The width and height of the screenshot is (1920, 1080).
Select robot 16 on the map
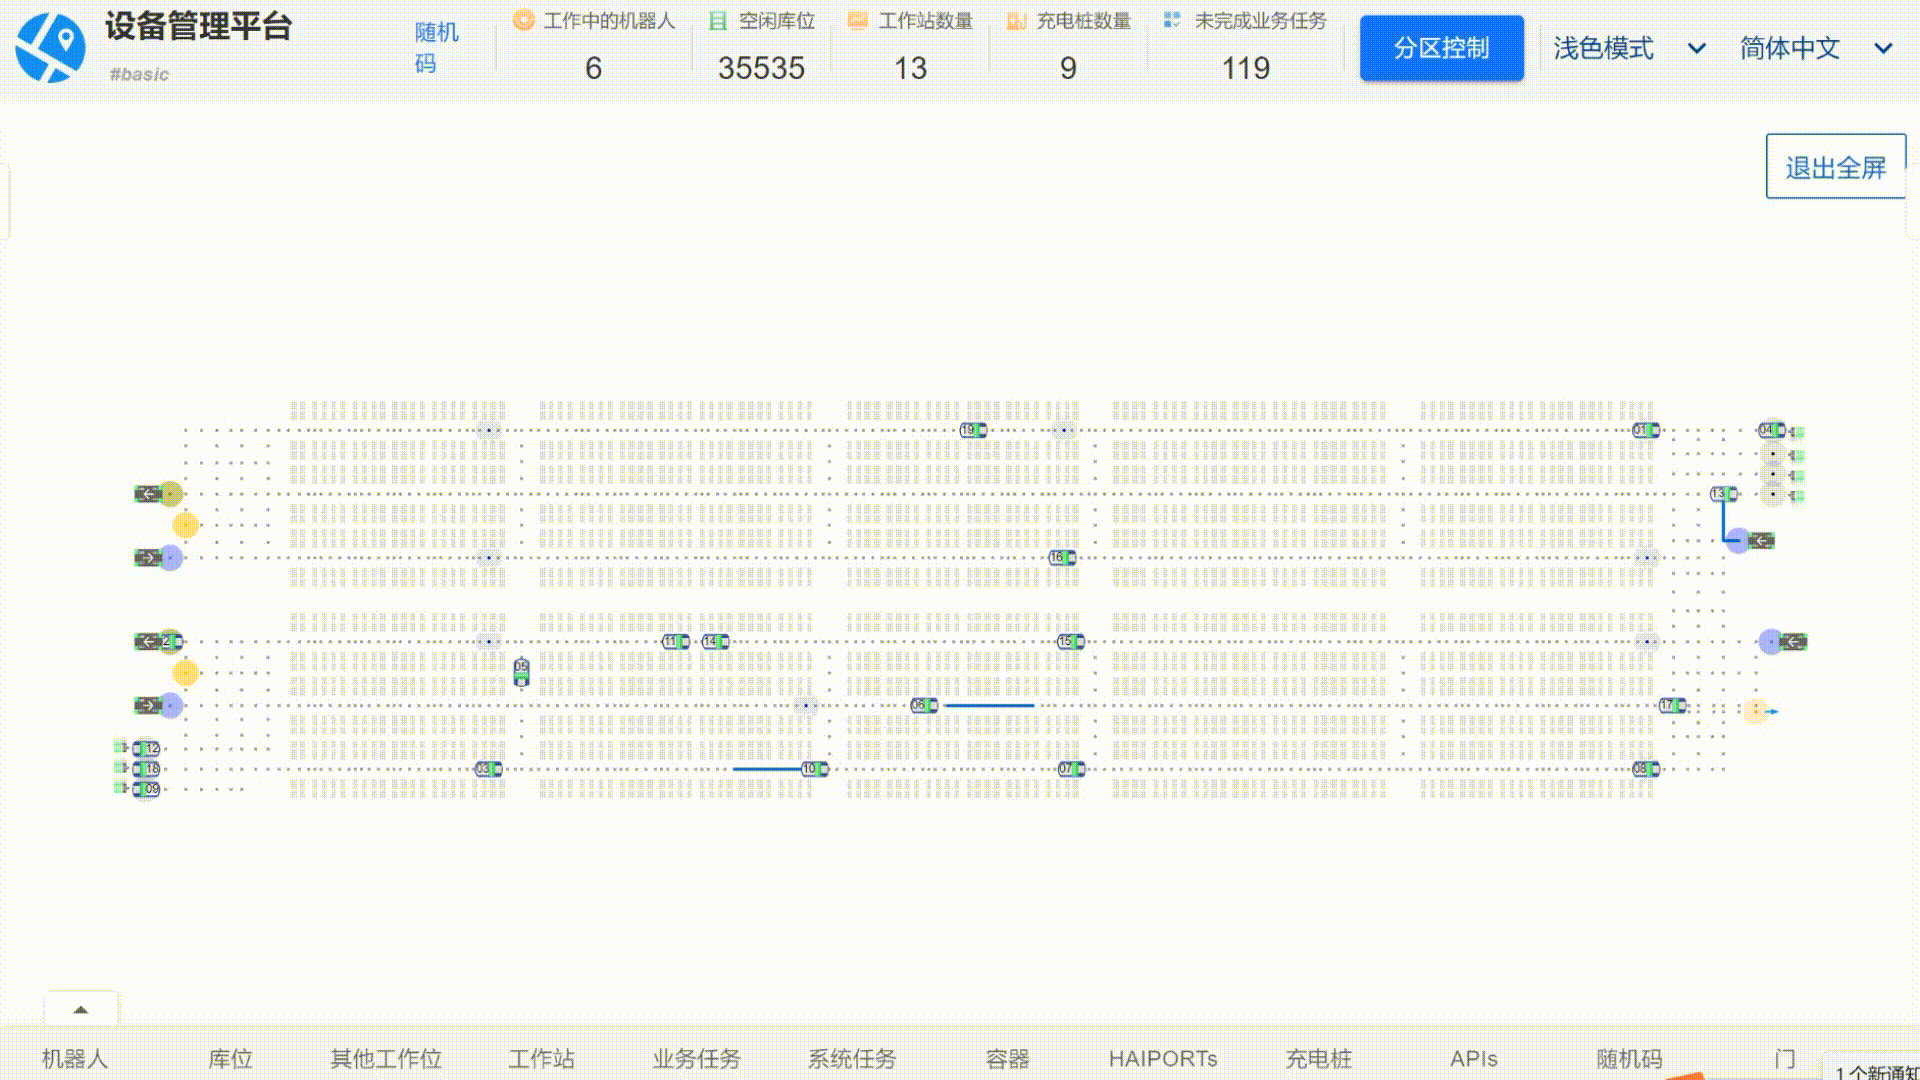(1062, 558)
